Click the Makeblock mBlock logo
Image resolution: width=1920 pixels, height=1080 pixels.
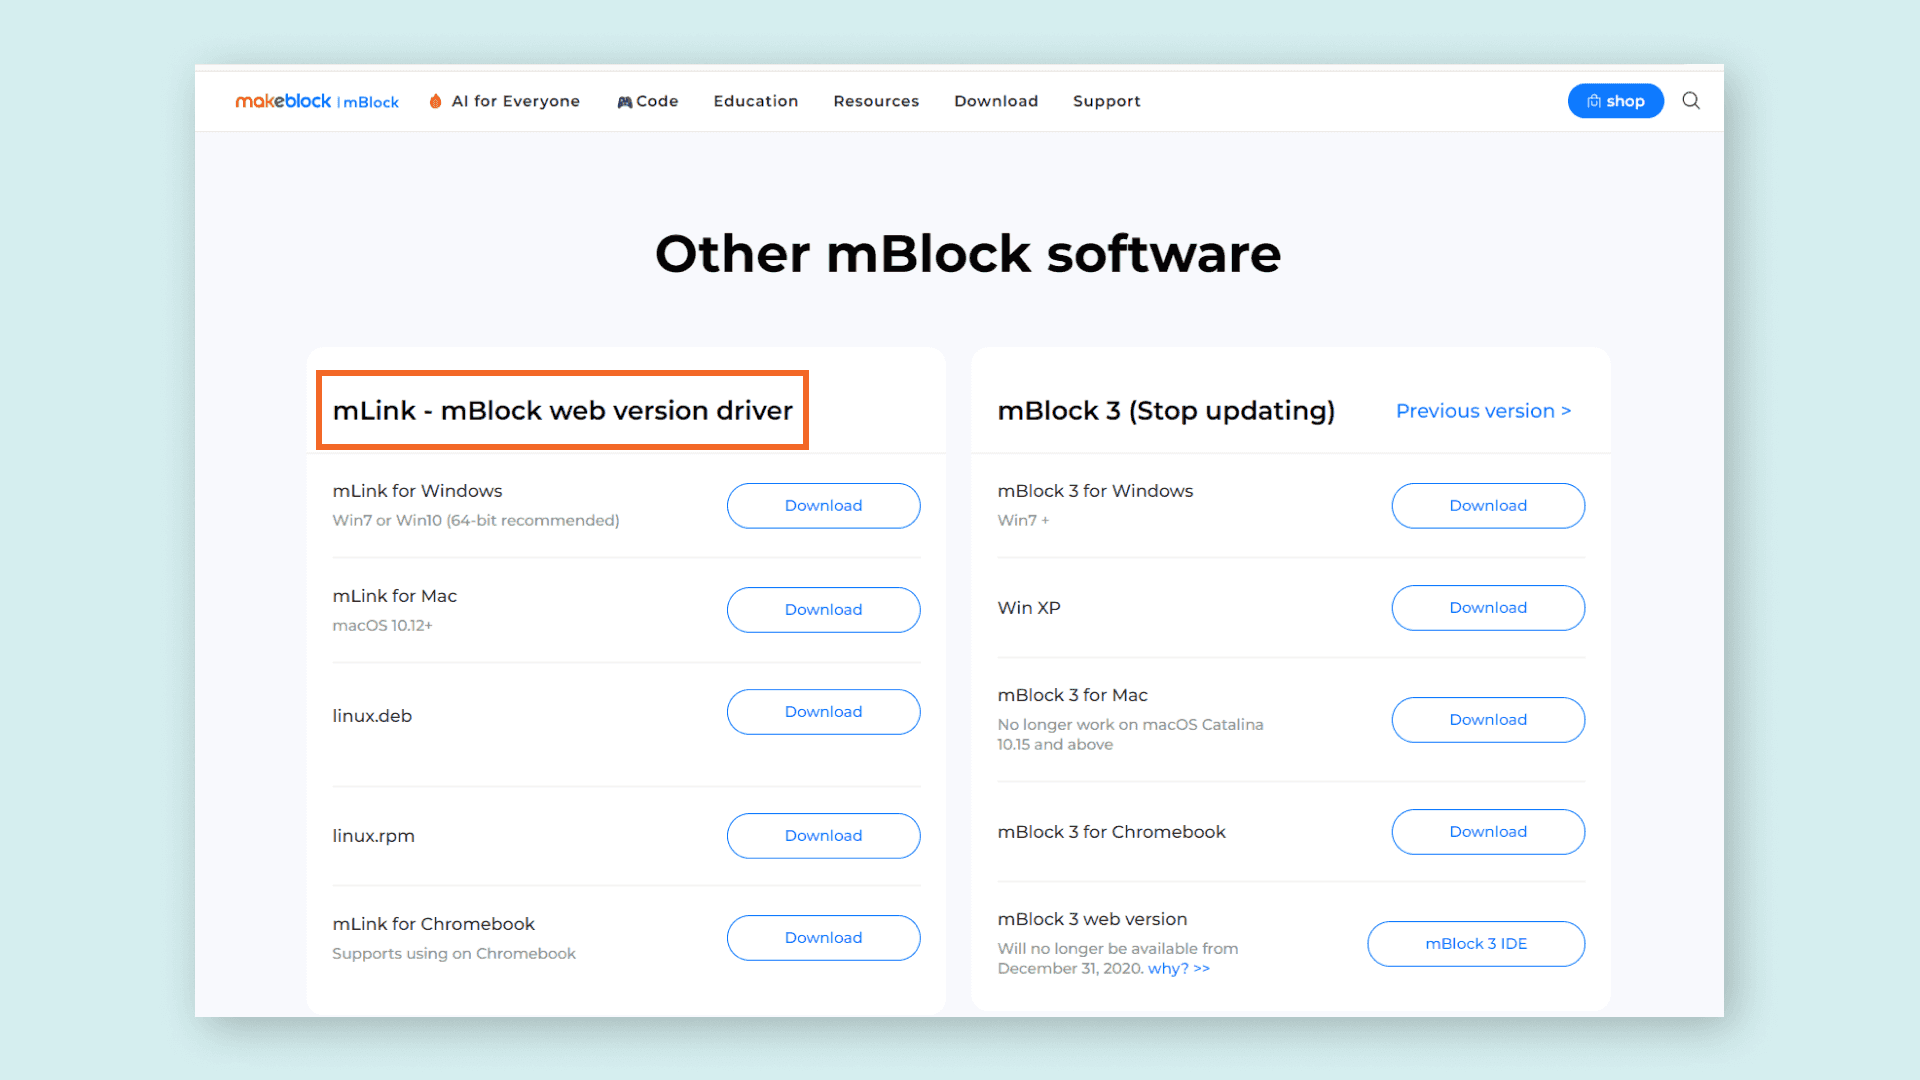pos(317,101)
